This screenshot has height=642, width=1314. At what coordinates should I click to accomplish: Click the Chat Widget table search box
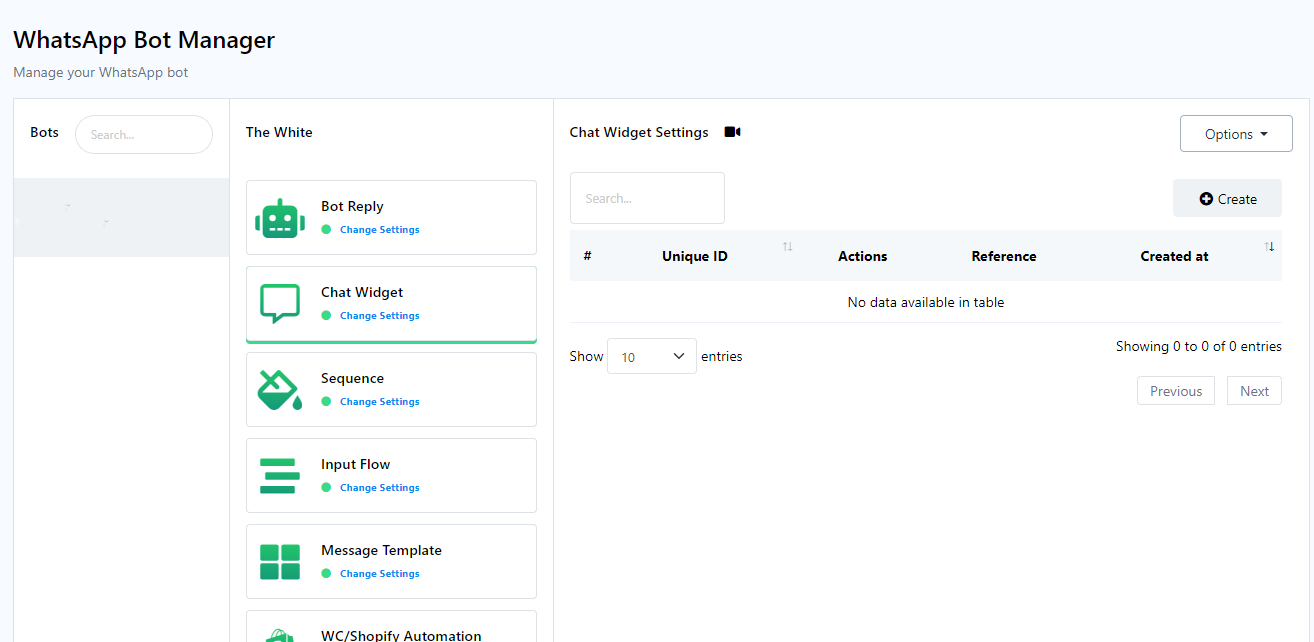(x=647, y=198)
